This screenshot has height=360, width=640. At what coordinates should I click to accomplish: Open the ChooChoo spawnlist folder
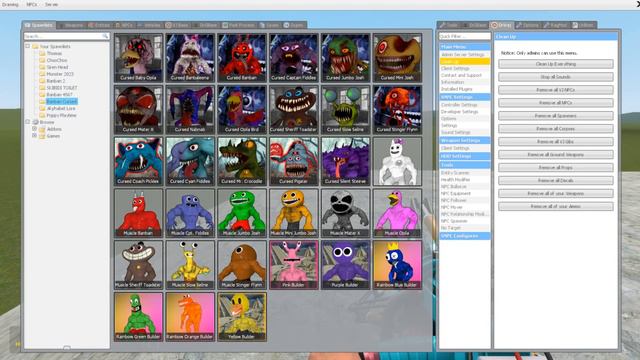click(57, 60)
